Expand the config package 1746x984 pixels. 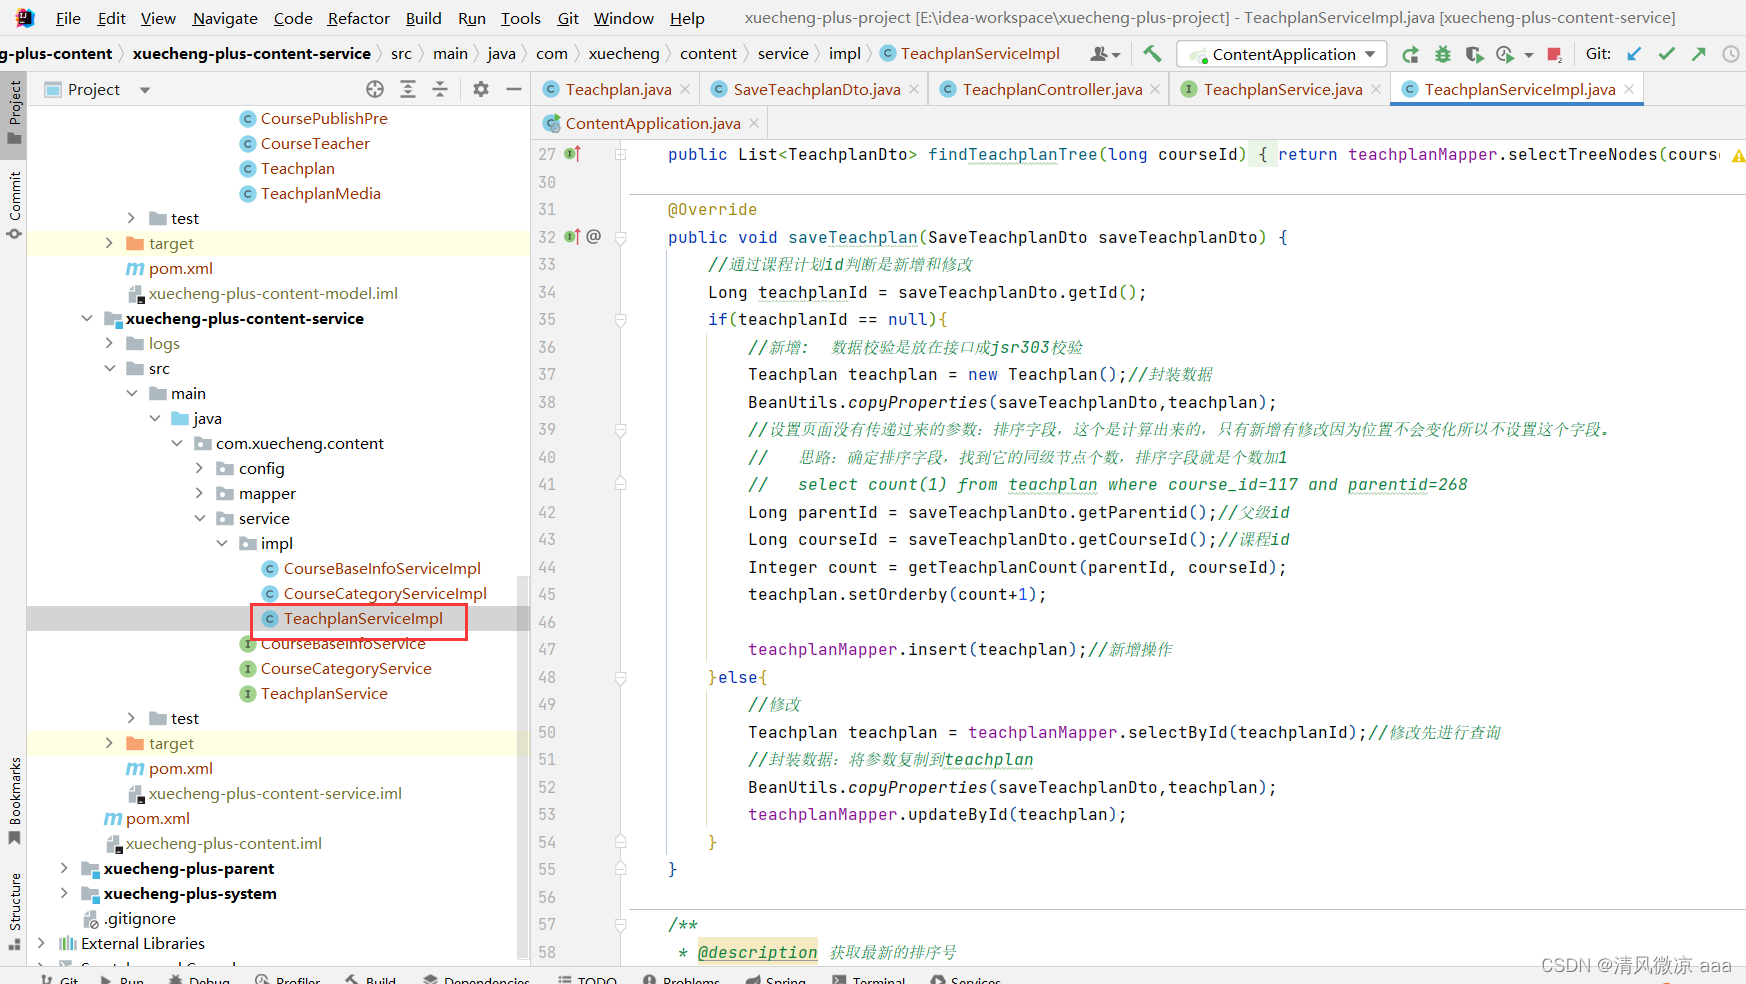[199, 468]
